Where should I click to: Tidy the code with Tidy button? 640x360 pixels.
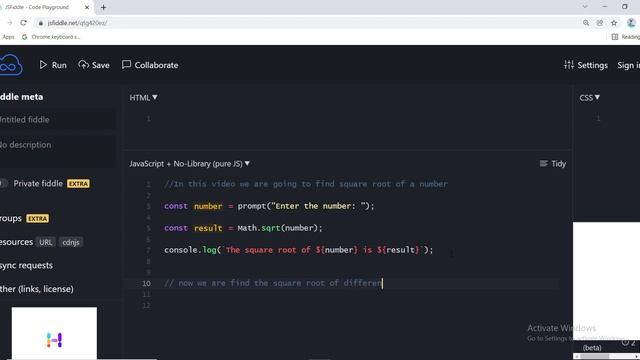pyautogui.click(x=553, y=164)
